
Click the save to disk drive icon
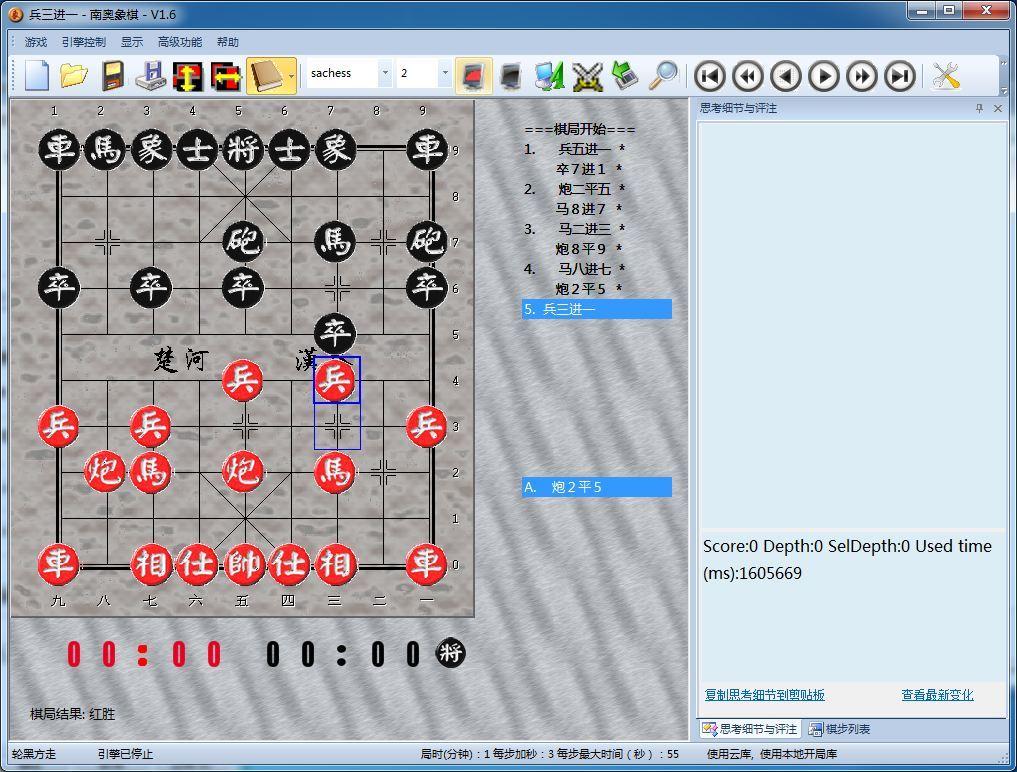[150, 76]
